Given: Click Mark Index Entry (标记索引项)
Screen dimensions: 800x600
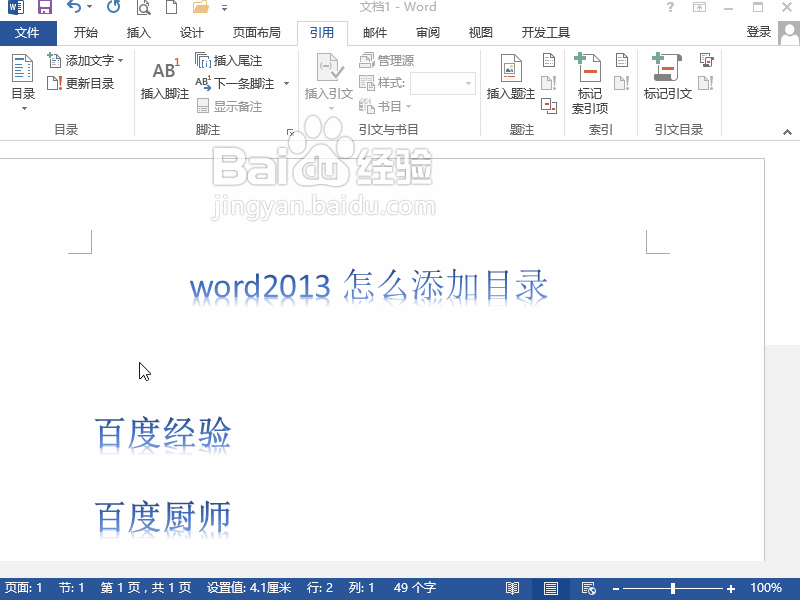Looking at the screenshot, I should [590, 84].
